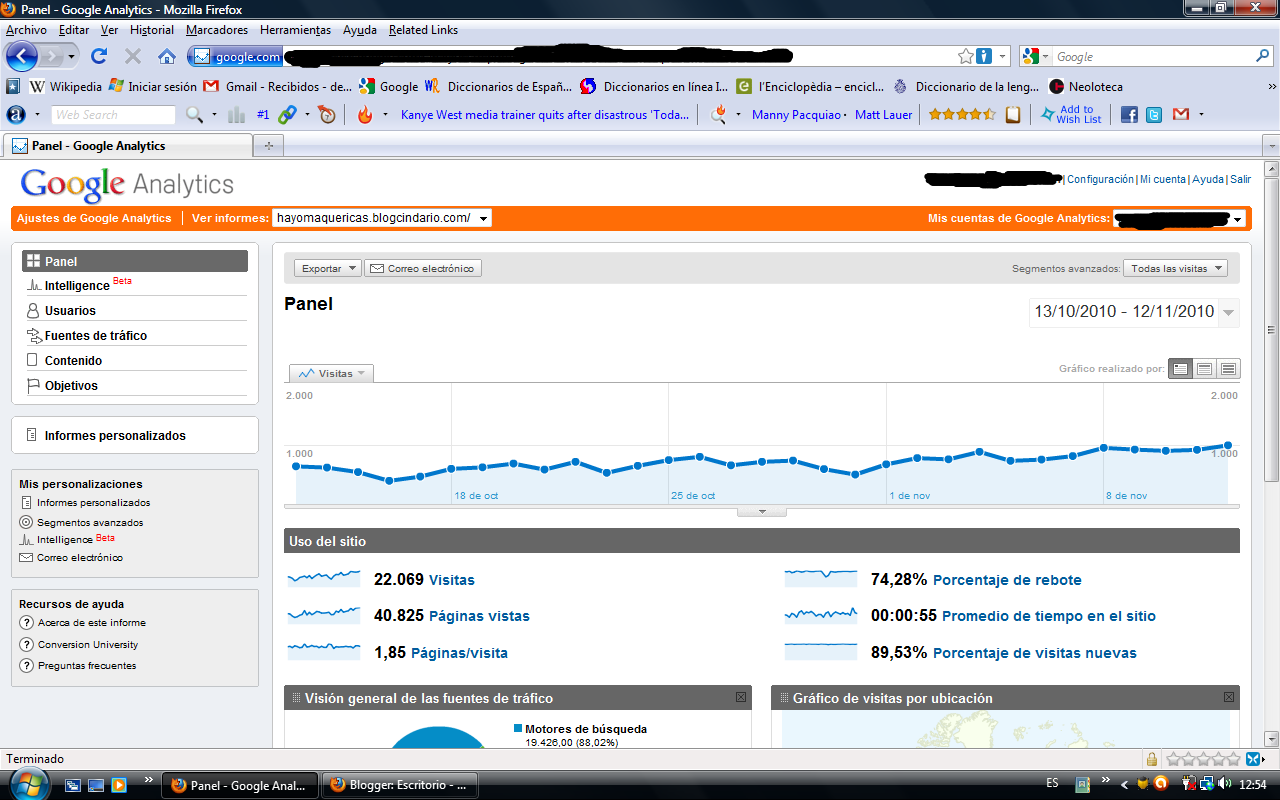Open Neoloteca bookmark
This screenshot has height=800, width=1280.
click(x=1085, y=86)
